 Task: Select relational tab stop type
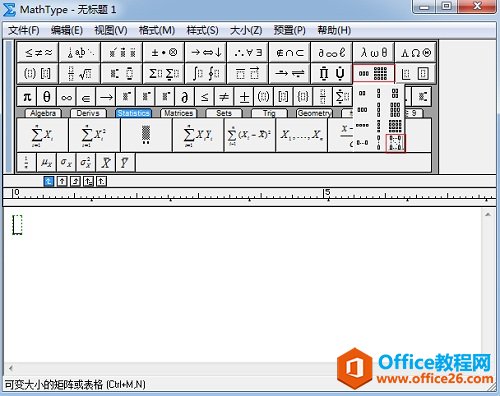[88, 181]
